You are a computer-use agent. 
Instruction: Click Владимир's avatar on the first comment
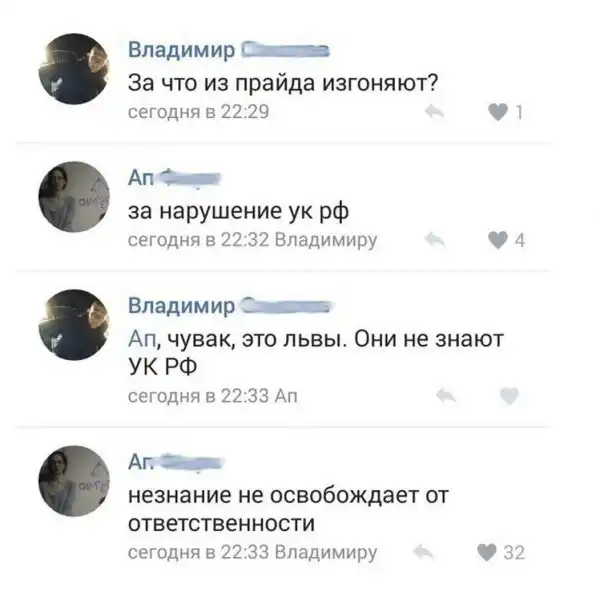point(74,69)
